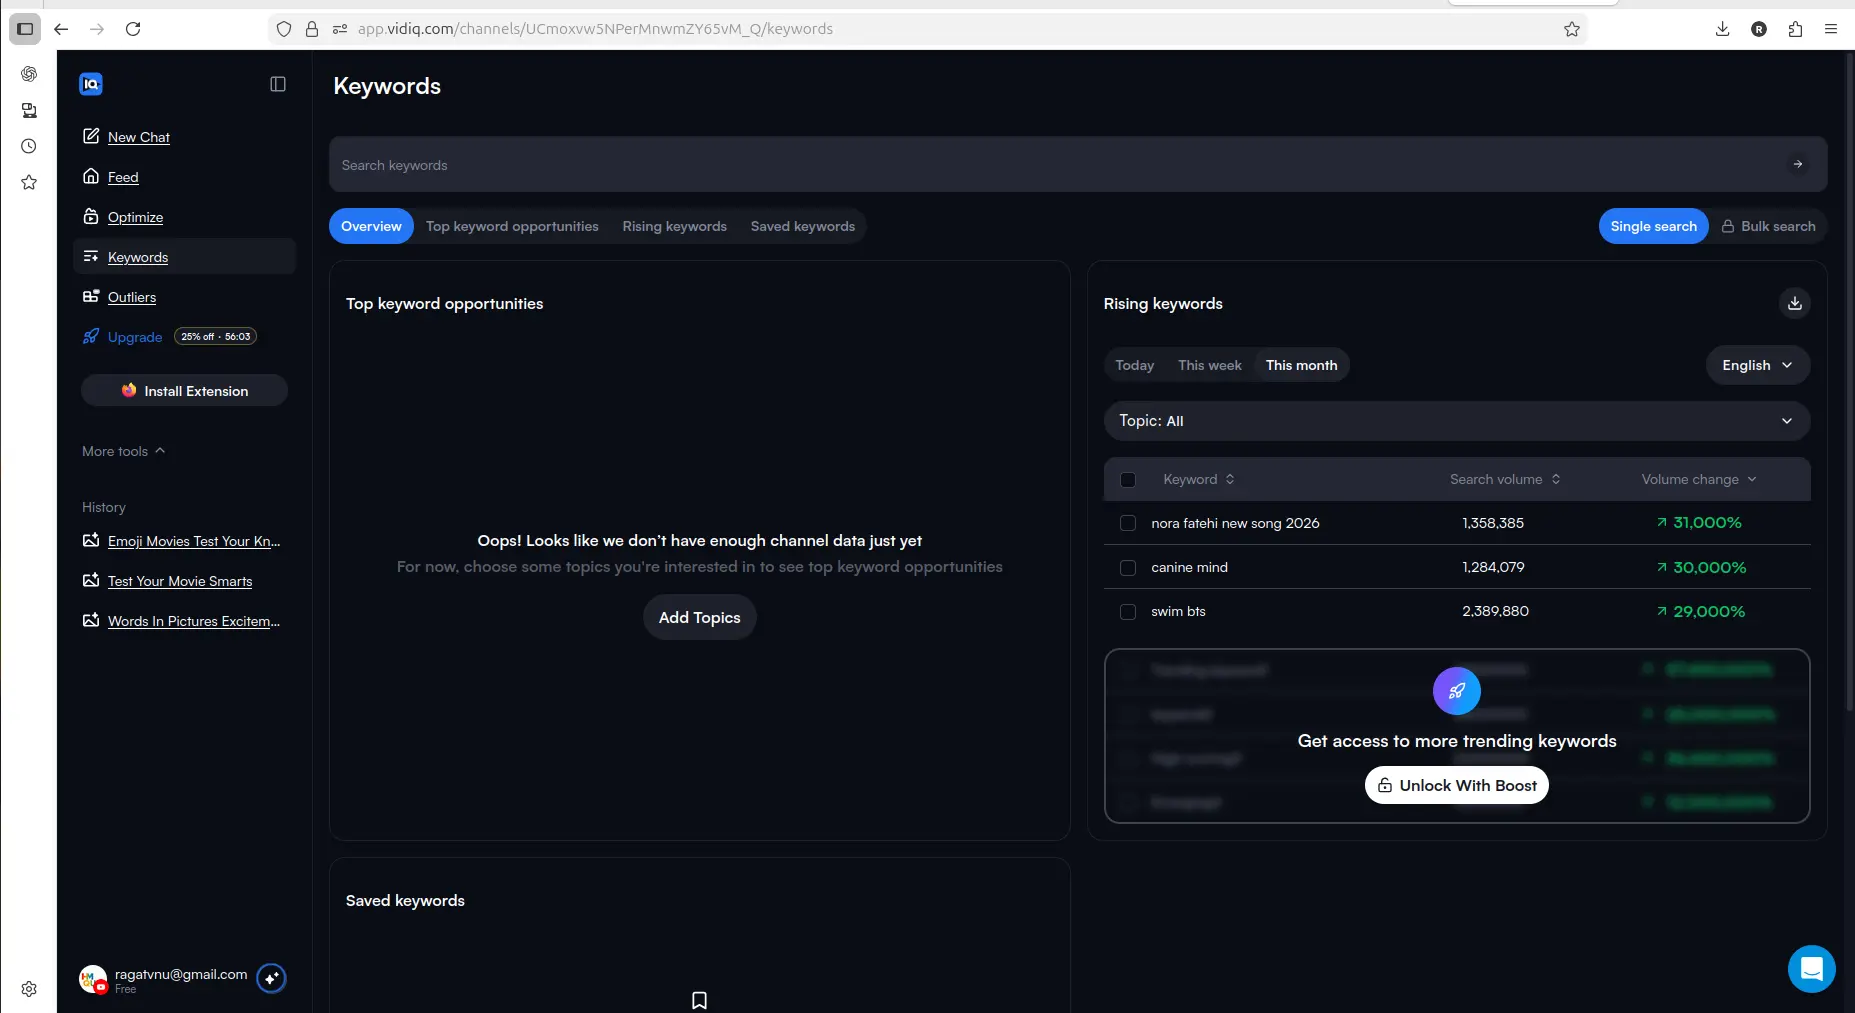Open the support chat bubble
Viewport: 1855px width, 1013px height.
coord(1812,968)
